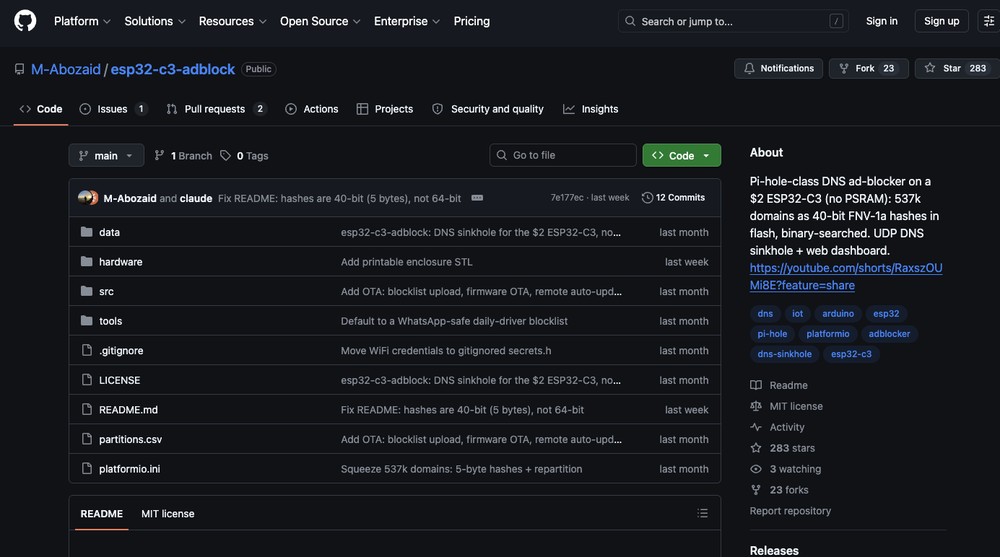Open the YouTube shorts link
The width and height of the screenshot is (1000, 557).
click(846, 276)
